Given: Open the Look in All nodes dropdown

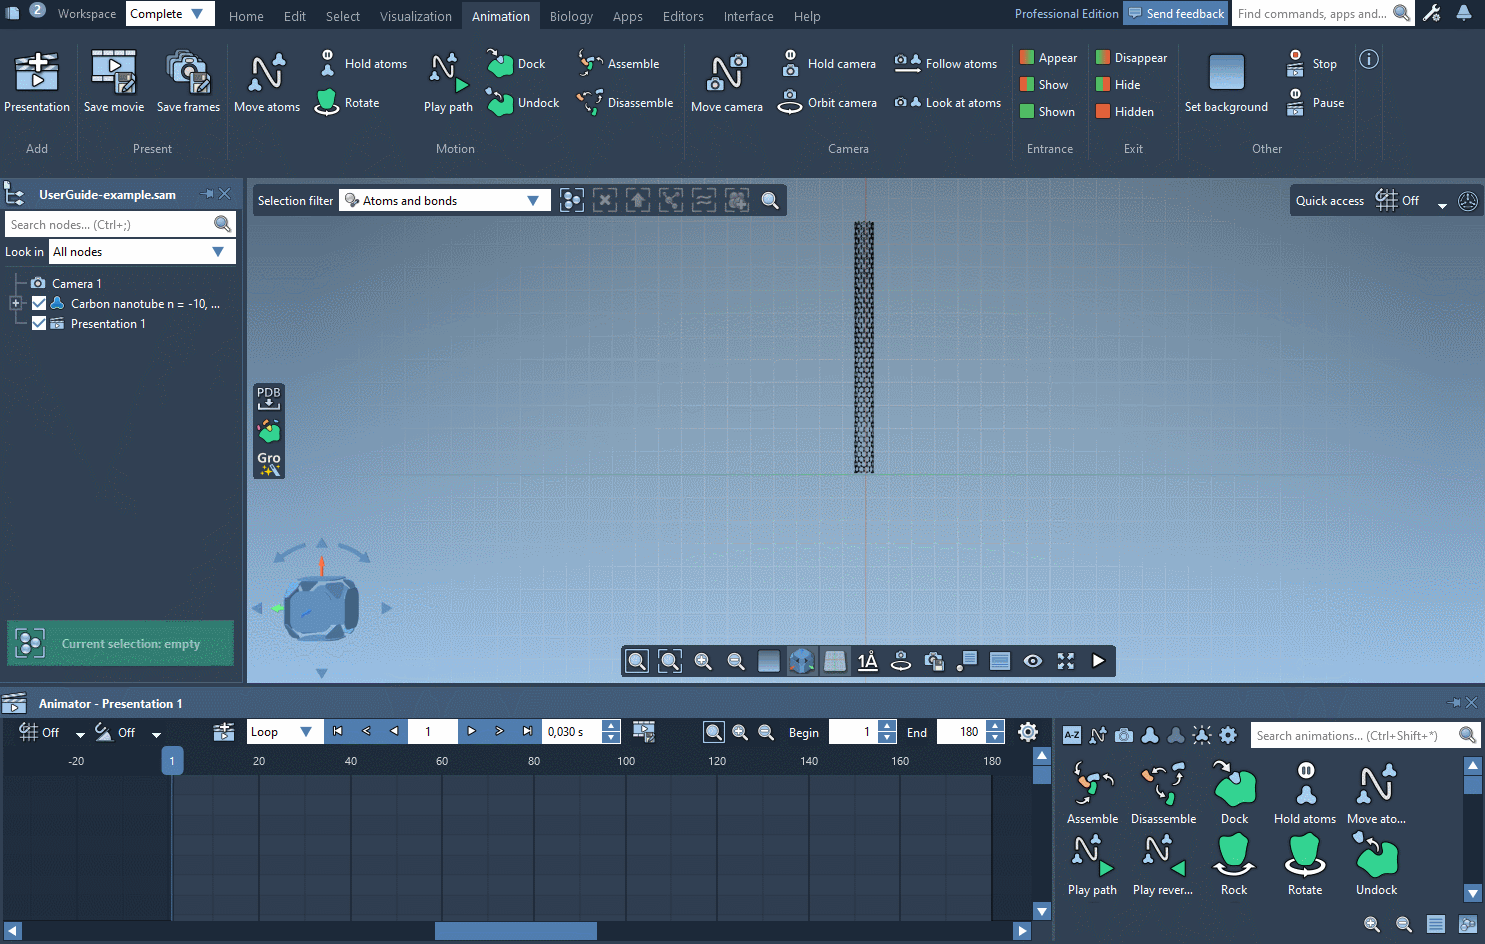Looking at the screenshot, I should click(x=218, y=251).
